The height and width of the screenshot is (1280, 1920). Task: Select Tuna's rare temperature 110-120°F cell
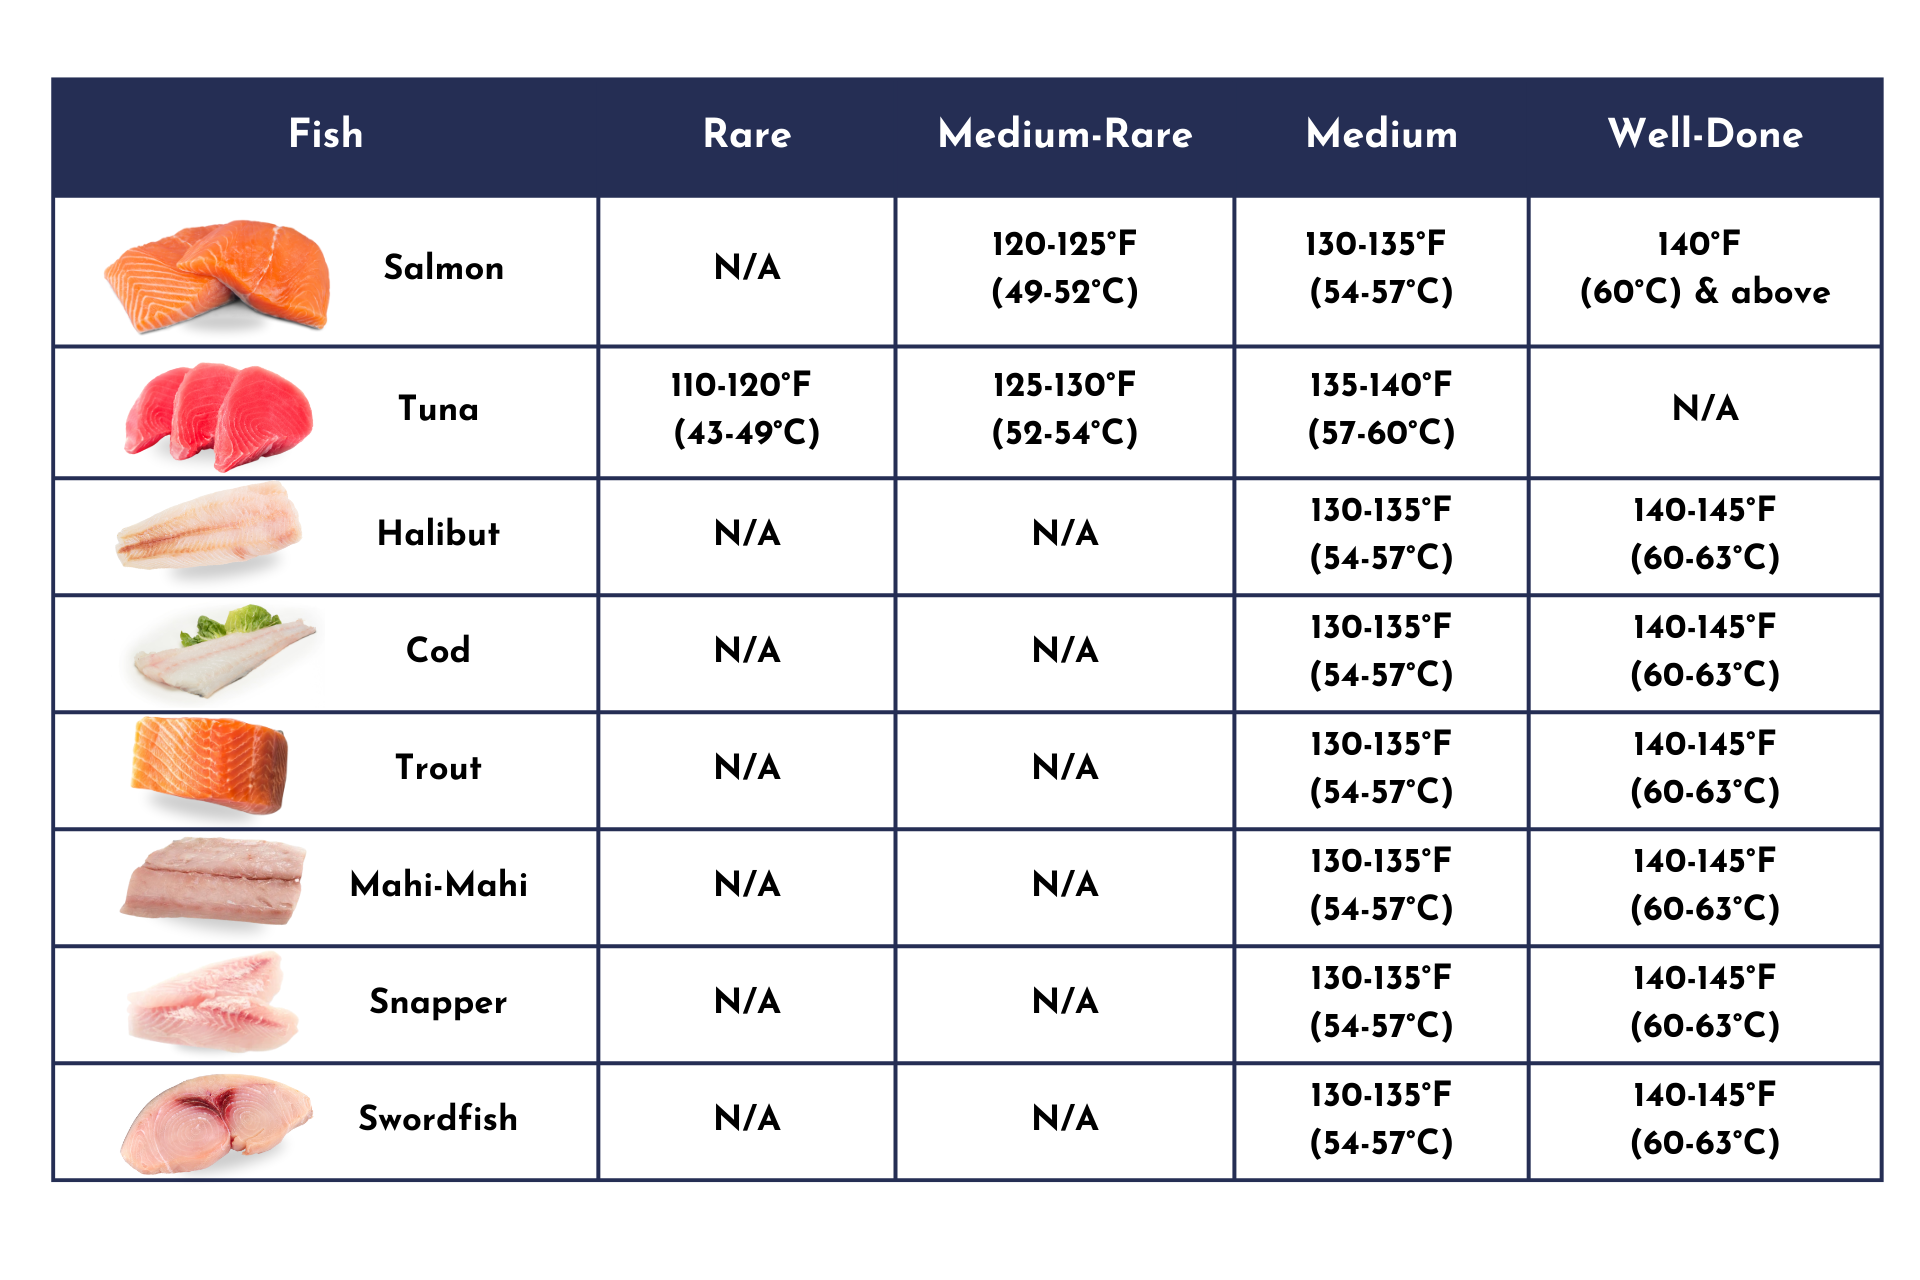coord(746,409)
